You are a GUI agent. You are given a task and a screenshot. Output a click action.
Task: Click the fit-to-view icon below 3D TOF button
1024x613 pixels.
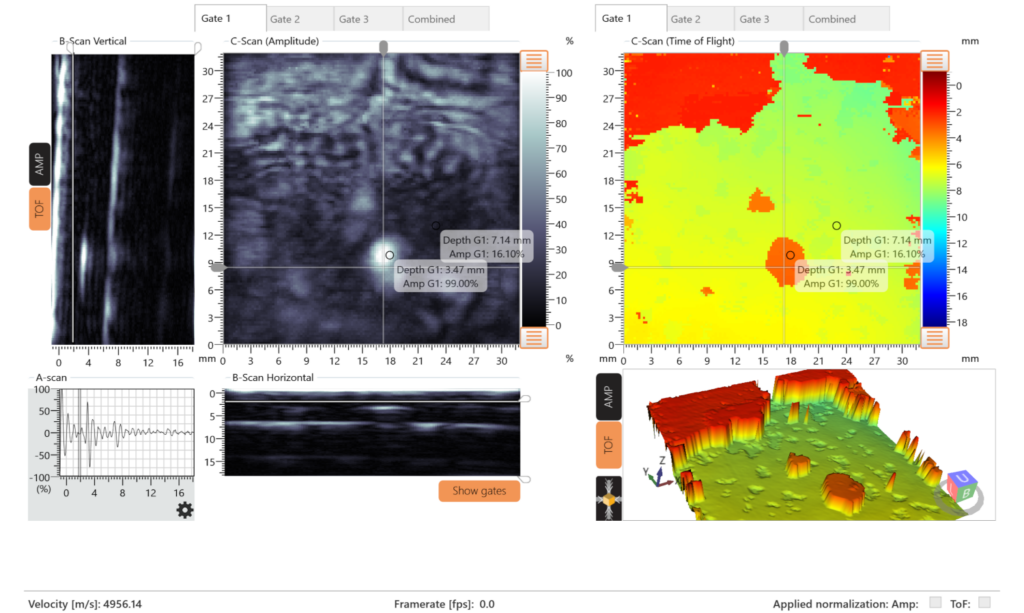(608, 499)
